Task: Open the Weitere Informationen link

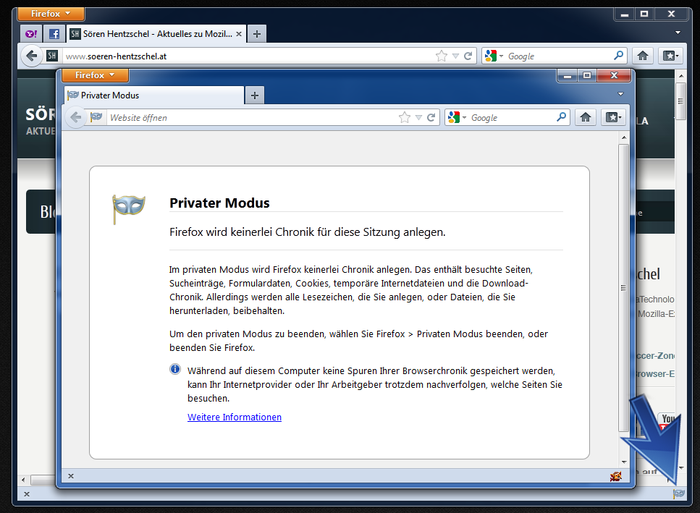Action: pyautogui.click(x=234, y=417)
